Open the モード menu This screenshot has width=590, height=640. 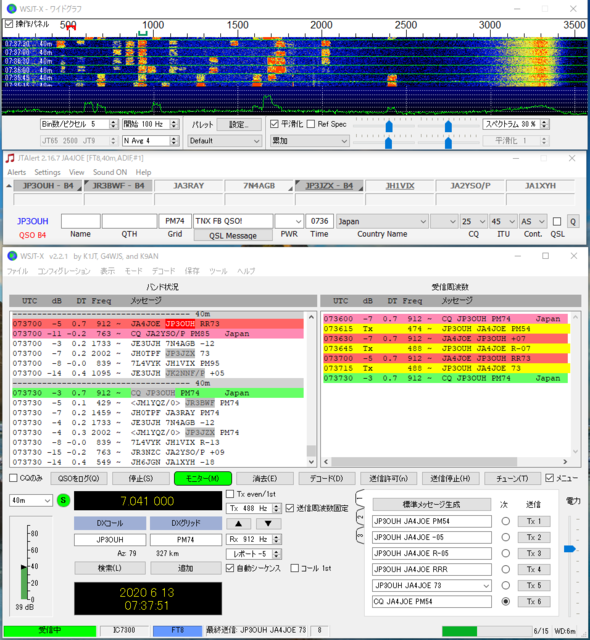(134, 271)
